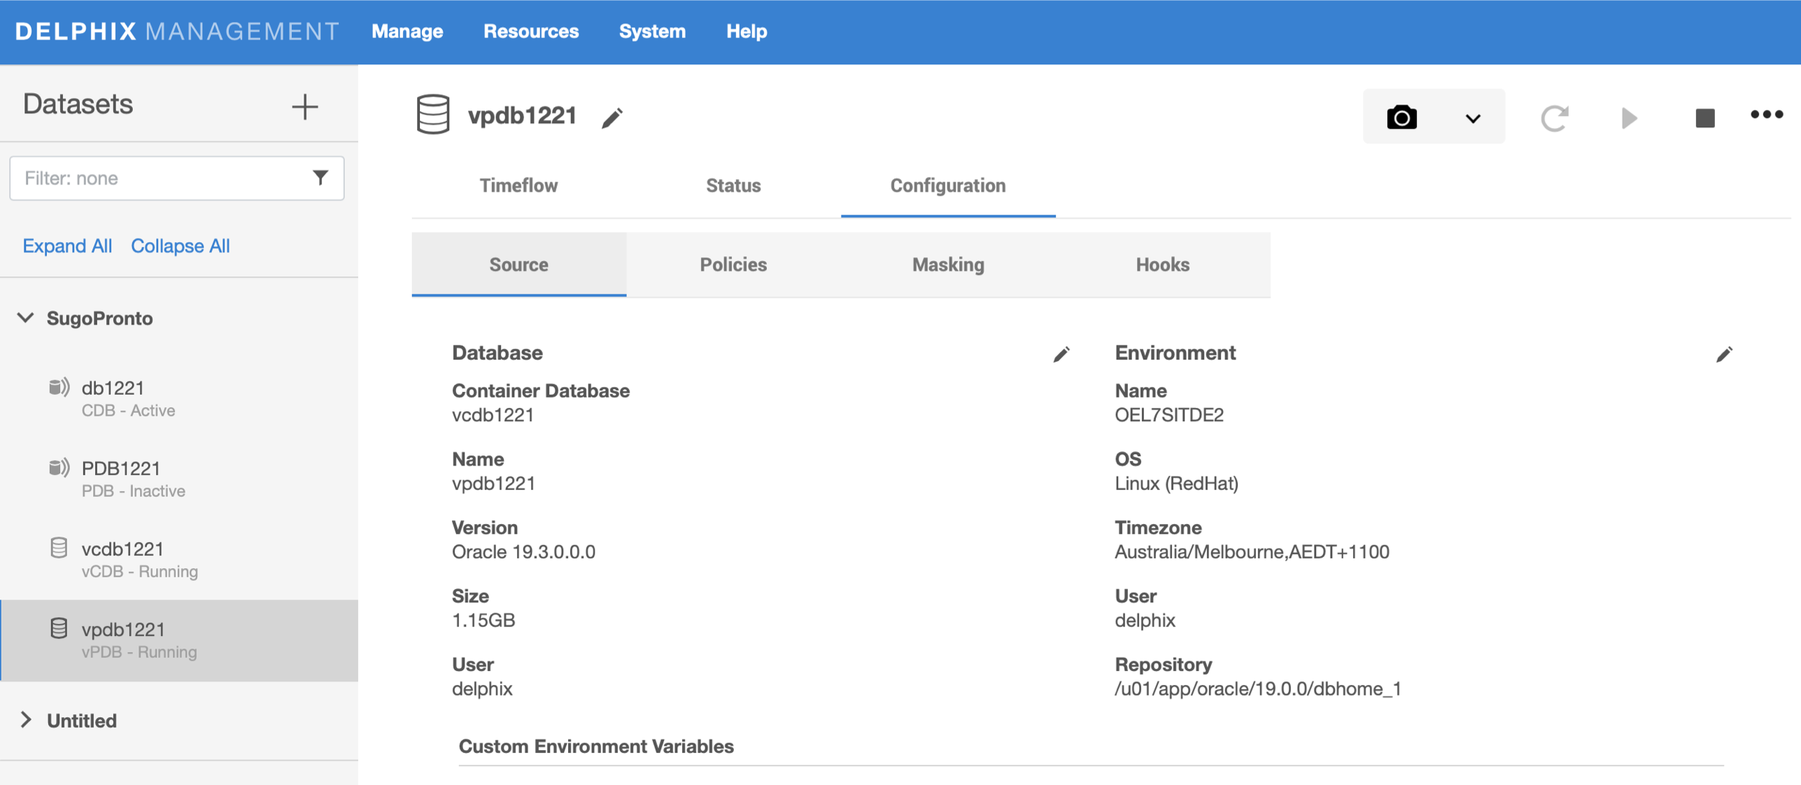This screenshot has width=1801, height=785.
Task: Click the refresh dataset icon
Action: click(x=1554, y=118)
